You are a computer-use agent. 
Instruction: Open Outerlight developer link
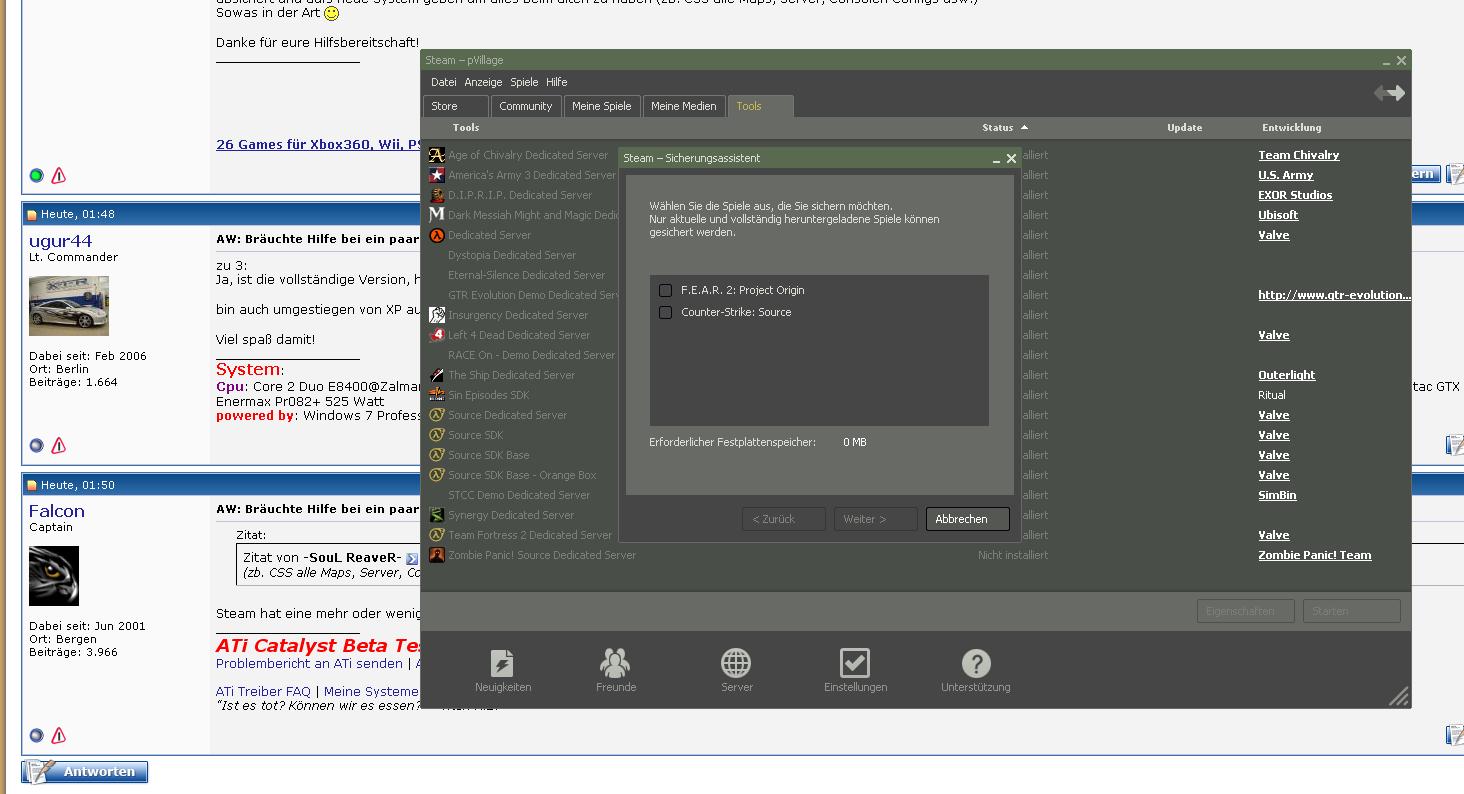[x=1286, y=375]
